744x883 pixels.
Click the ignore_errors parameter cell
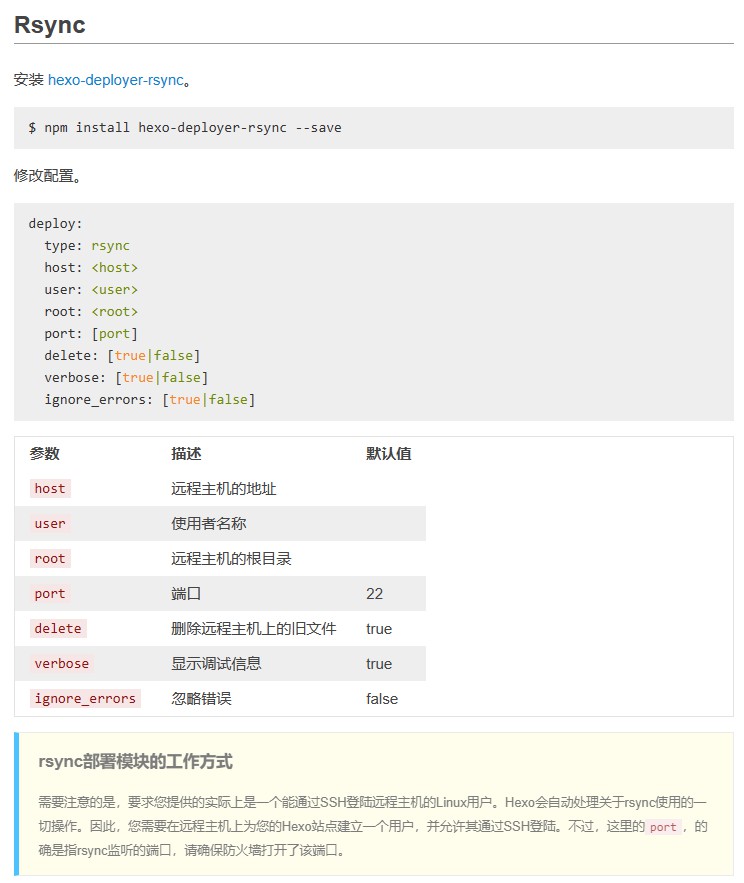(85, 698)
